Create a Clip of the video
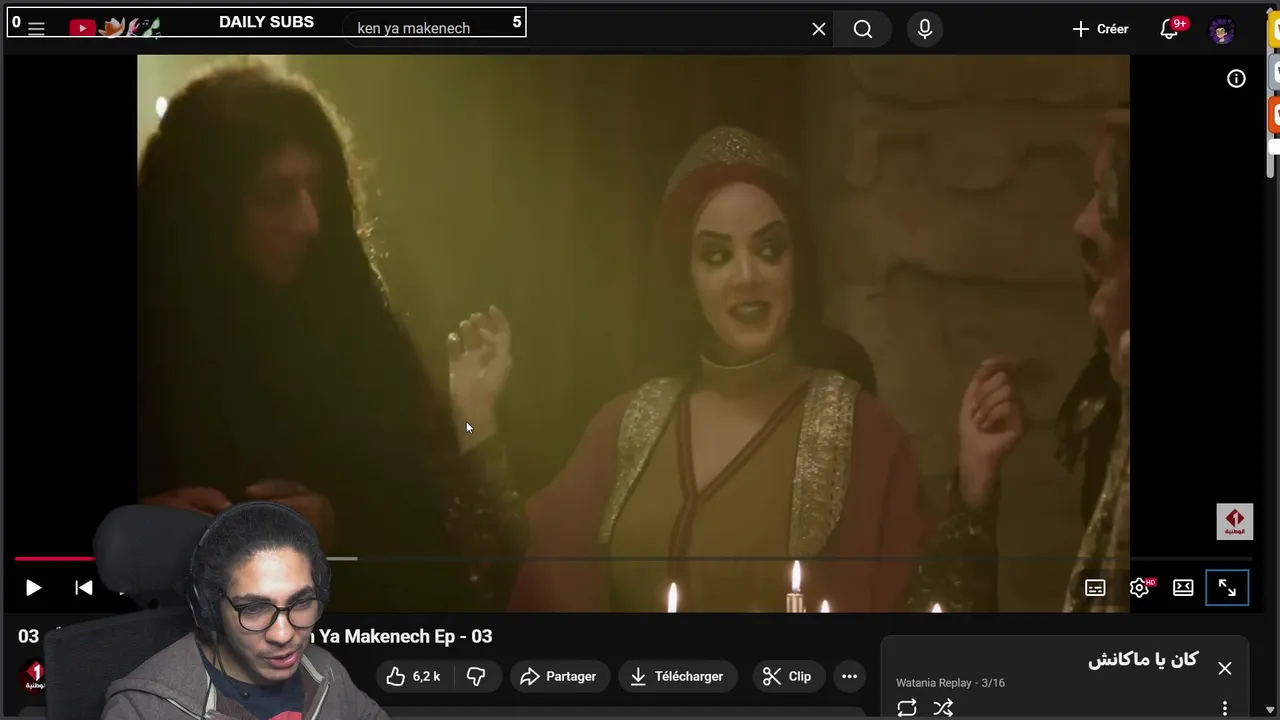 click(x=787, y=677)
